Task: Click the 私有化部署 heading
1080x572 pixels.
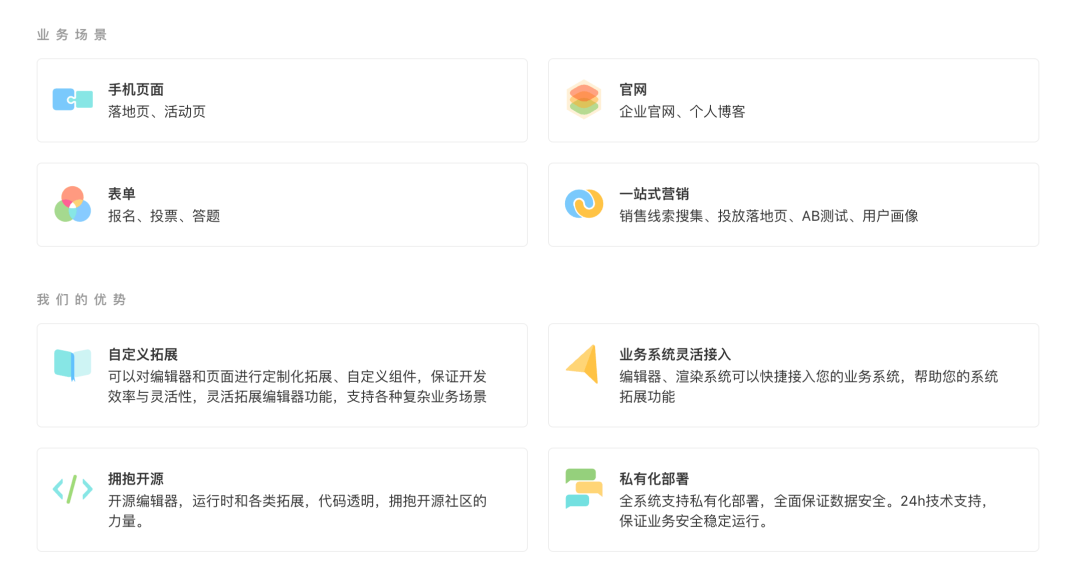Action: pos(654,479)
